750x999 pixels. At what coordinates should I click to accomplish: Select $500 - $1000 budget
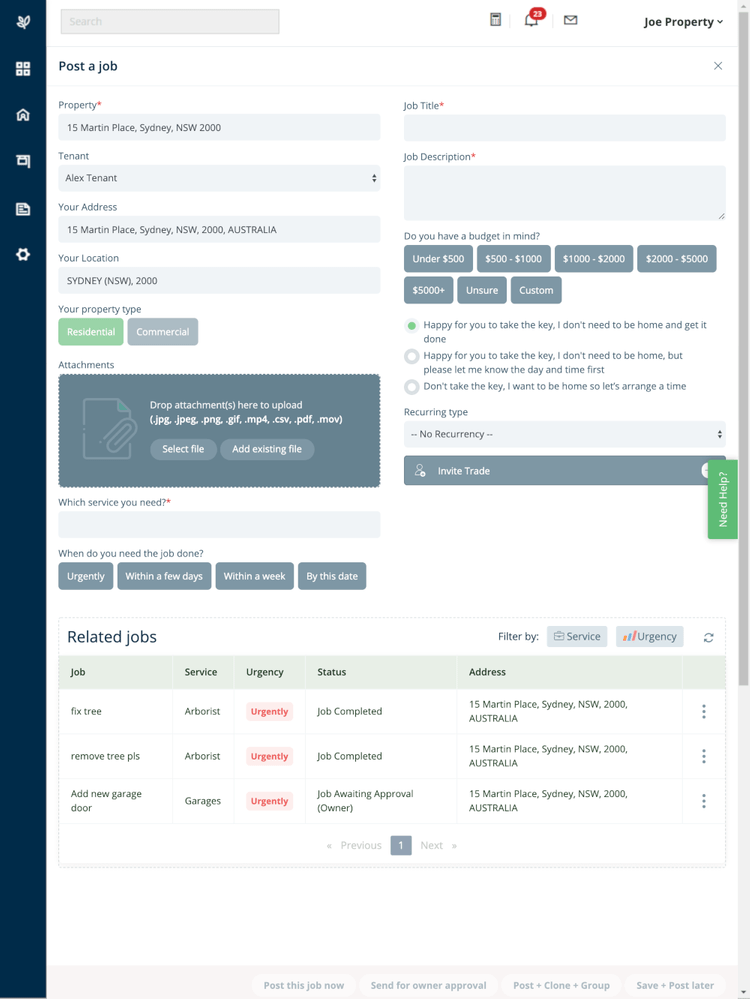click(514, 259)
